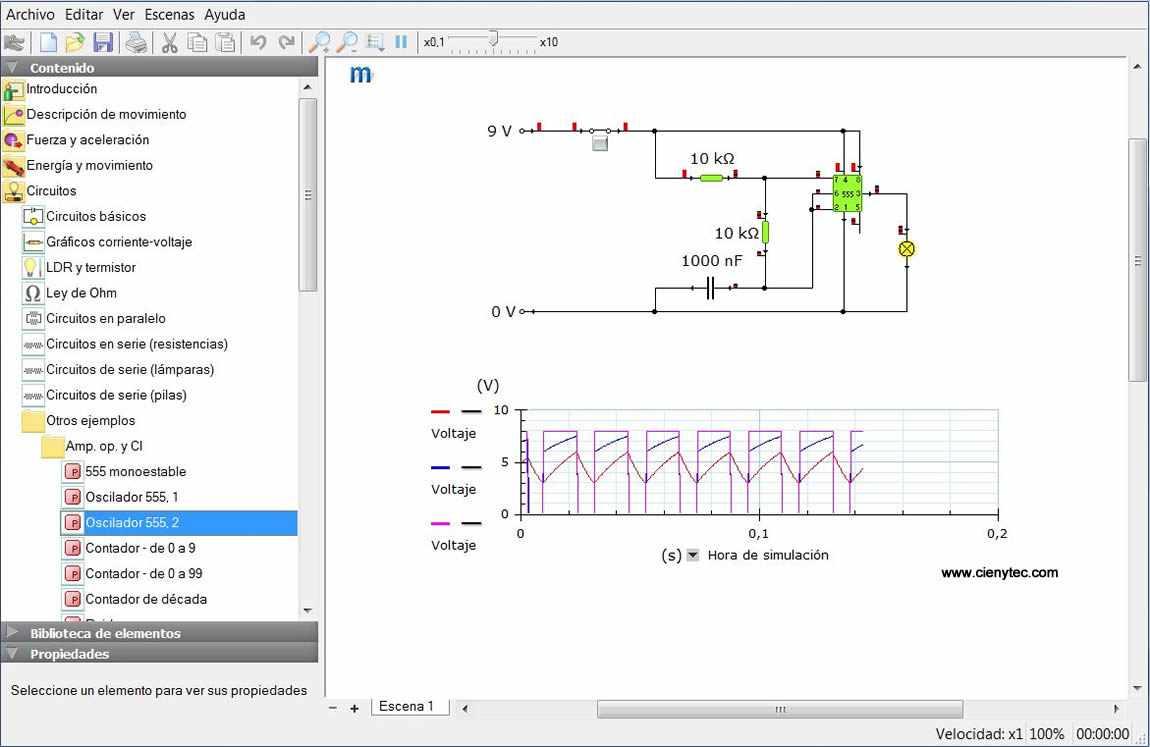Select Ley de Ohm in the content tree

click(x=81, y=293)
